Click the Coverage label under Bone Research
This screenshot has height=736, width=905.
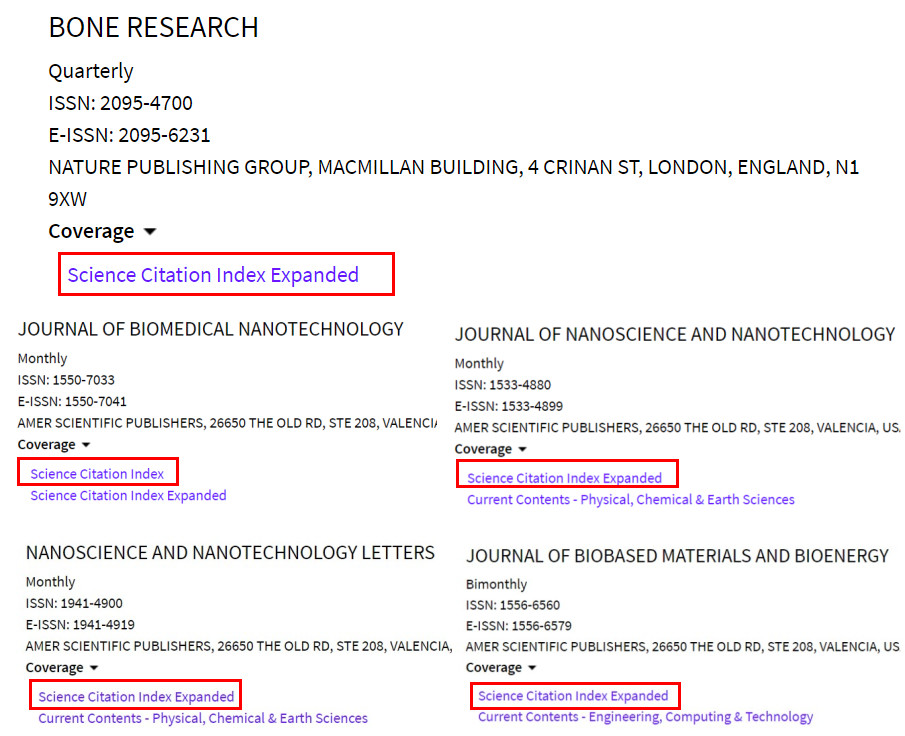coord(91,231)
